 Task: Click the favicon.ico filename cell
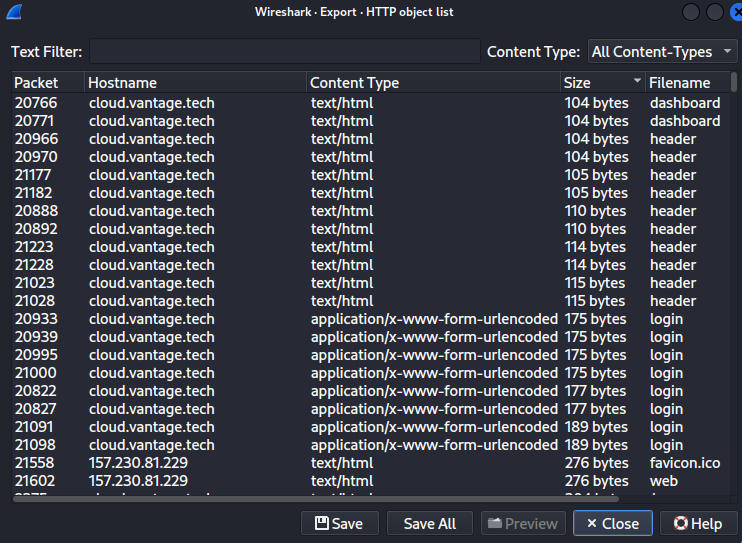coord(685,463)
